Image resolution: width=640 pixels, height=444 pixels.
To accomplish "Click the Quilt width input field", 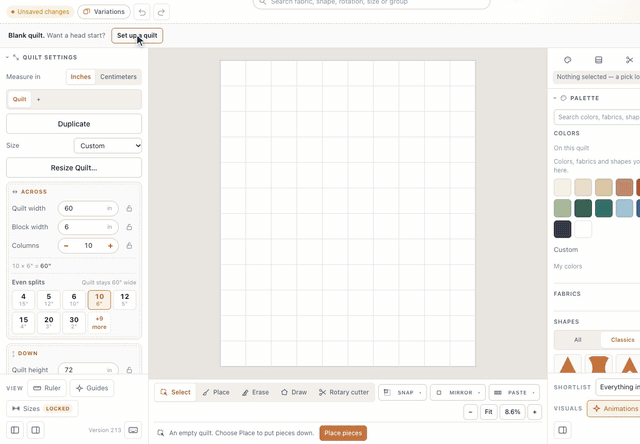I will click(88, 209).
